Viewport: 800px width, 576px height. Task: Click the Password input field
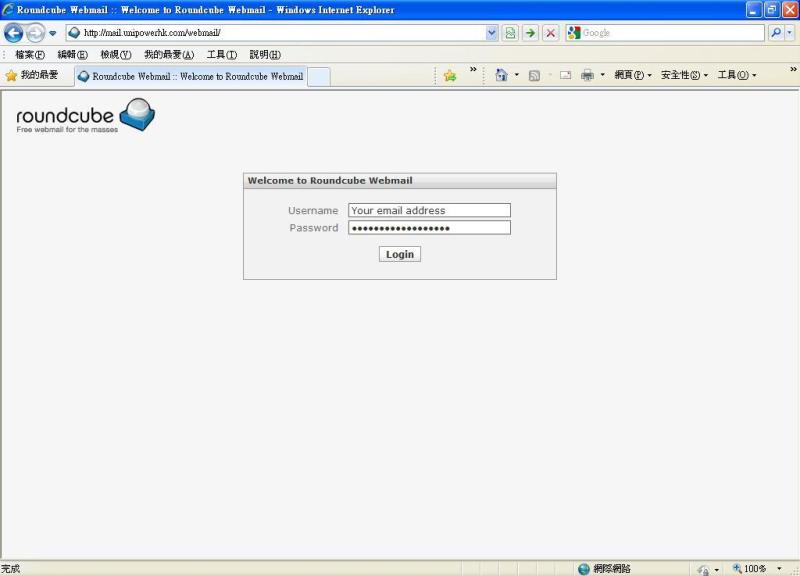coord(429,228)
